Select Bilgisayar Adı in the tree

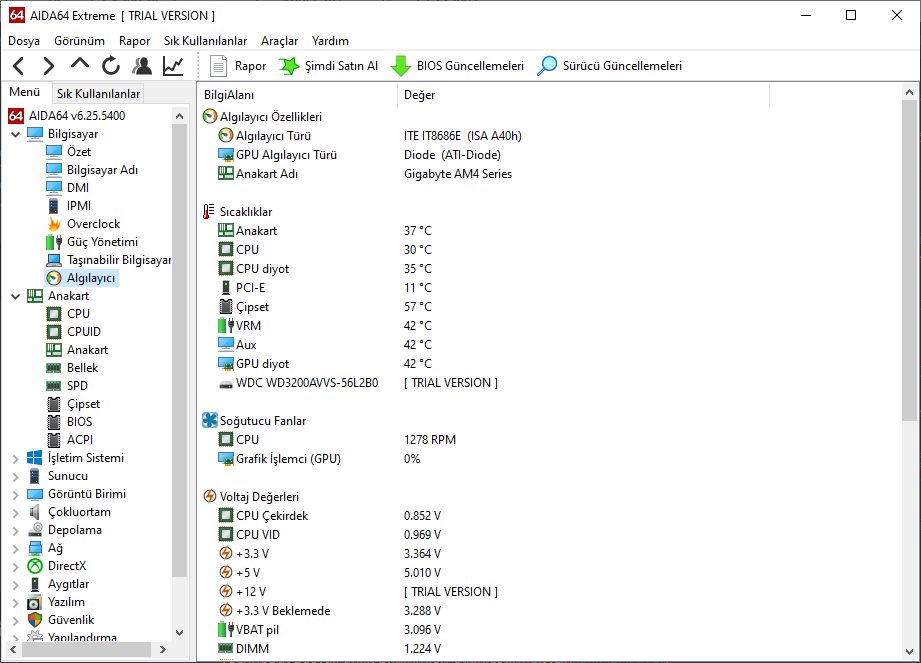pyautogui.click(x=102, y=170)
